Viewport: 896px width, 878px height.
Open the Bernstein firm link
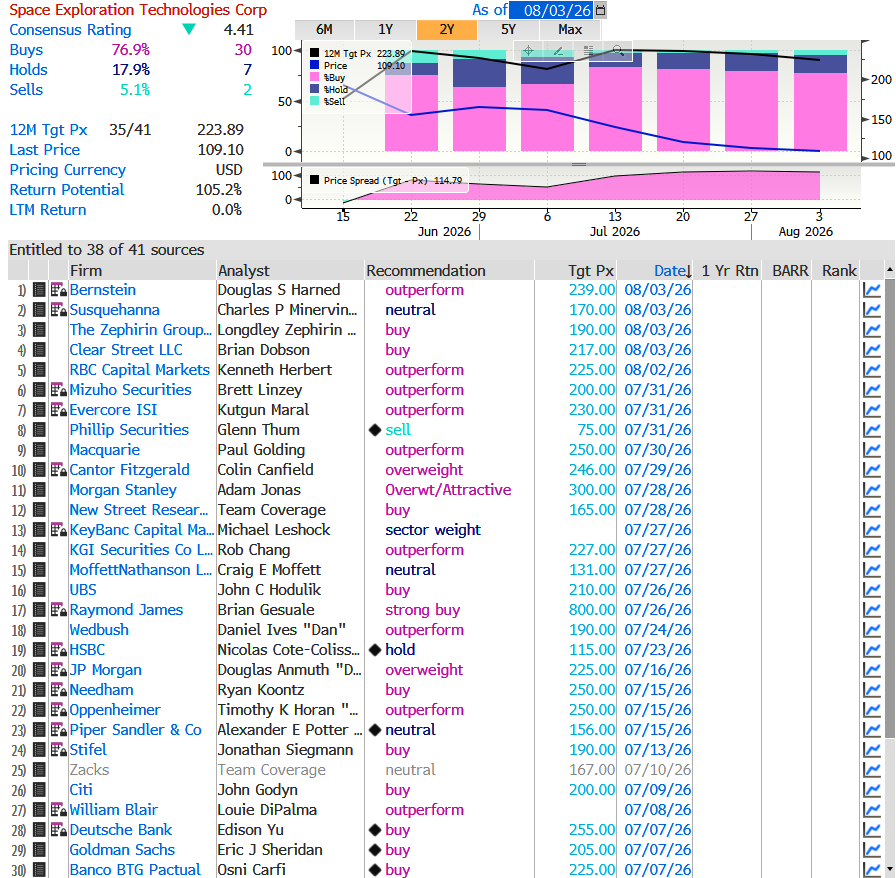pyautogui.click(x=103, y=290)
